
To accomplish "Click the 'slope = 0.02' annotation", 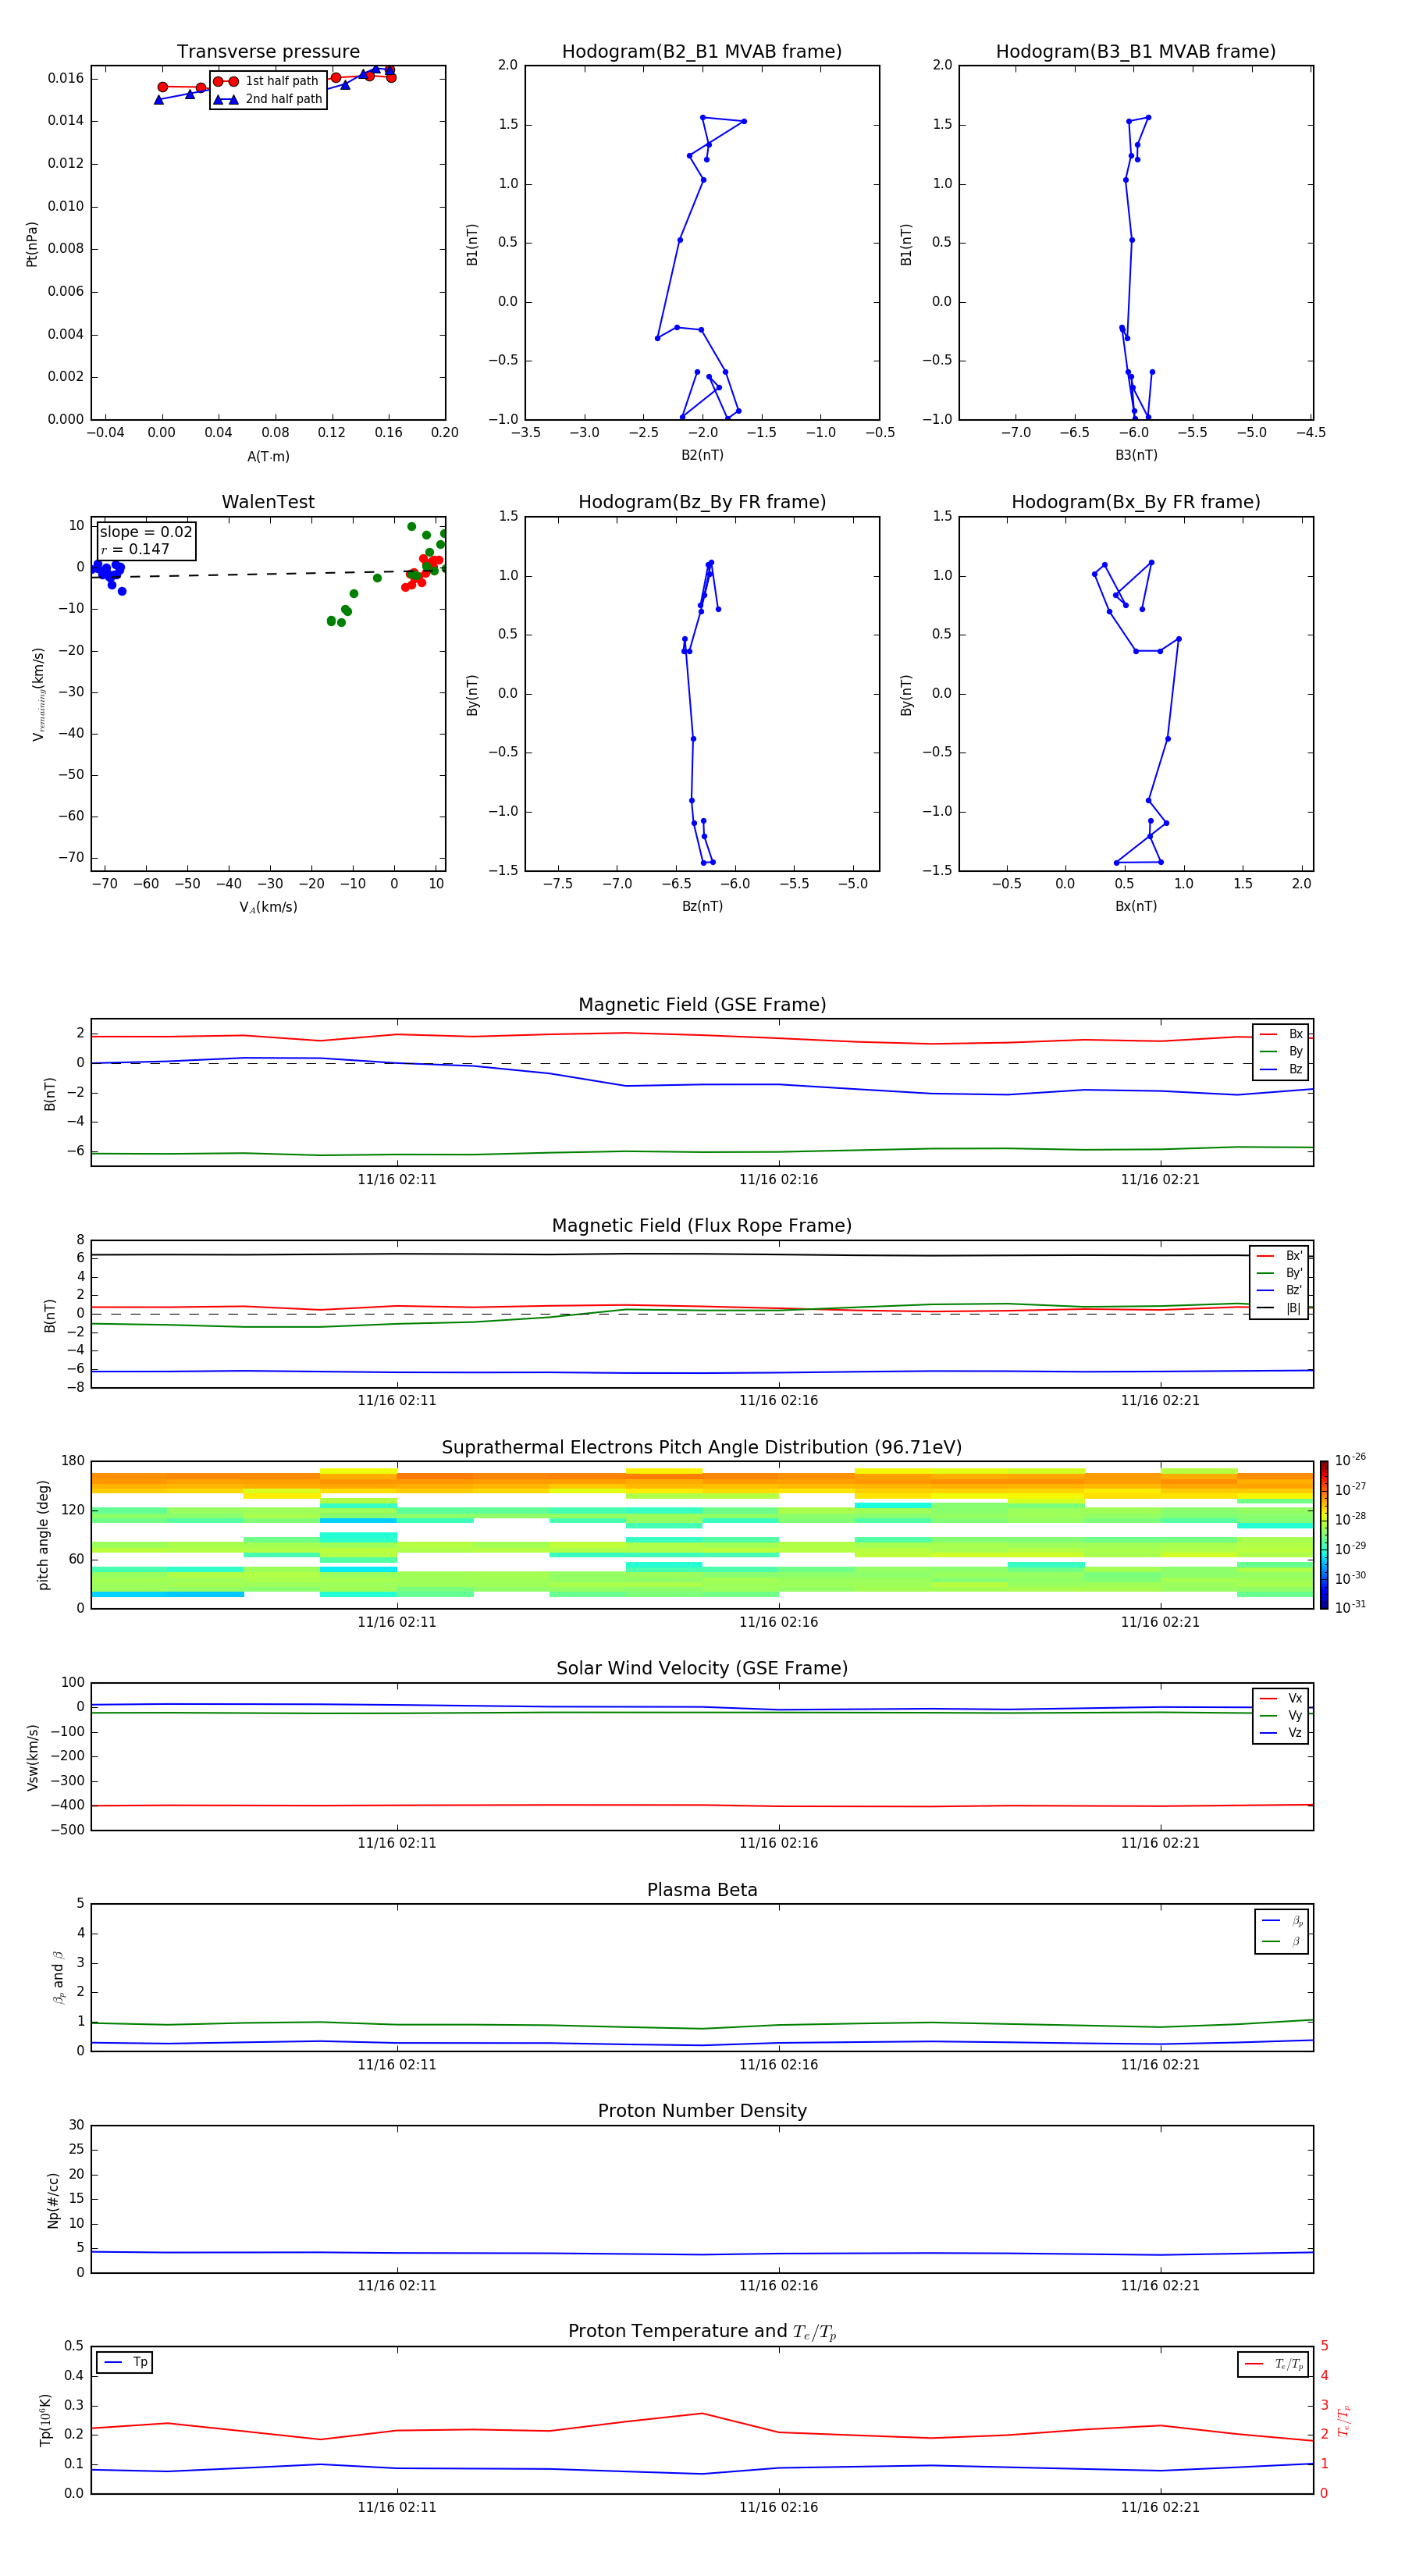I will tap(146, 532).
